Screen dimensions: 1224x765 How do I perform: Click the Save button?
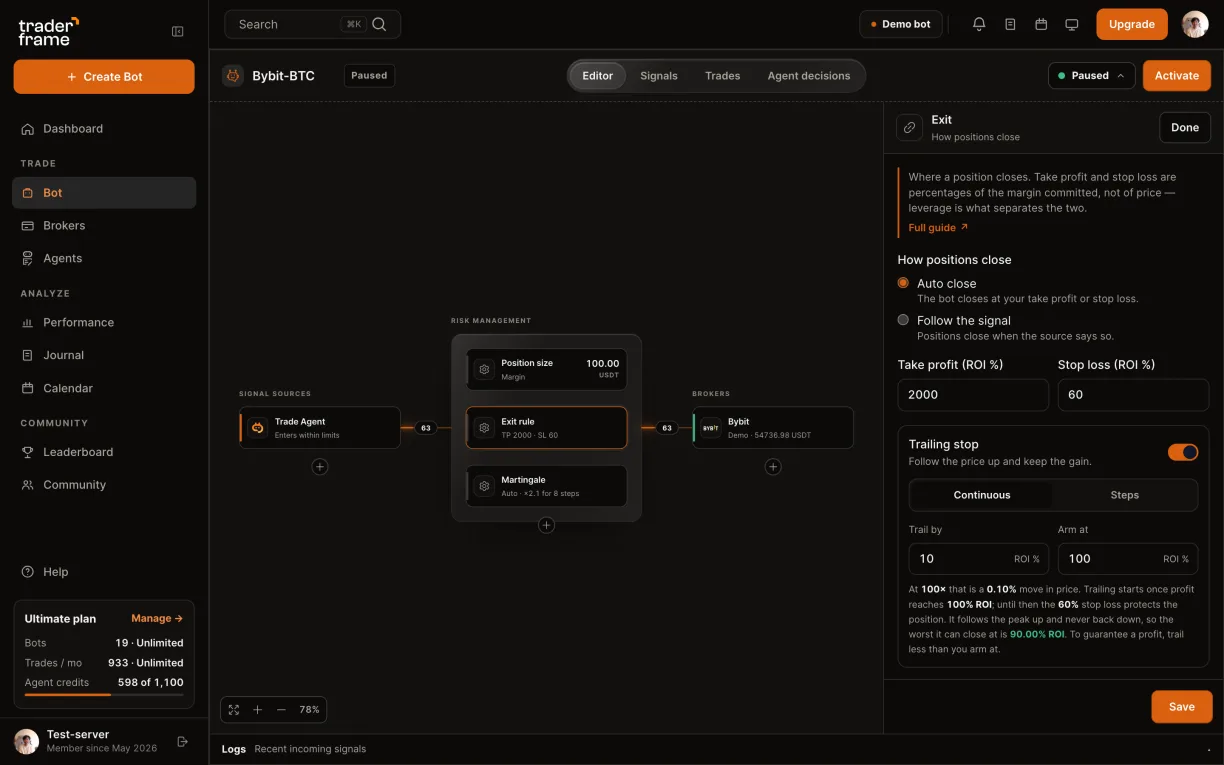click(x=1182, y=706)
